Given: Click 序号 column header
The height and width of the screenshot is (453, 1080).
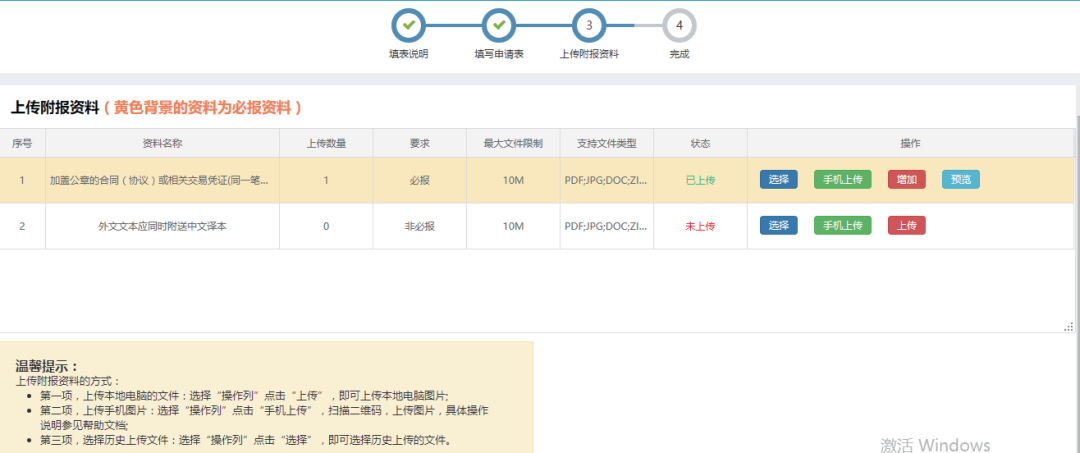Looking at the screenshot, I should click(22, 143).
